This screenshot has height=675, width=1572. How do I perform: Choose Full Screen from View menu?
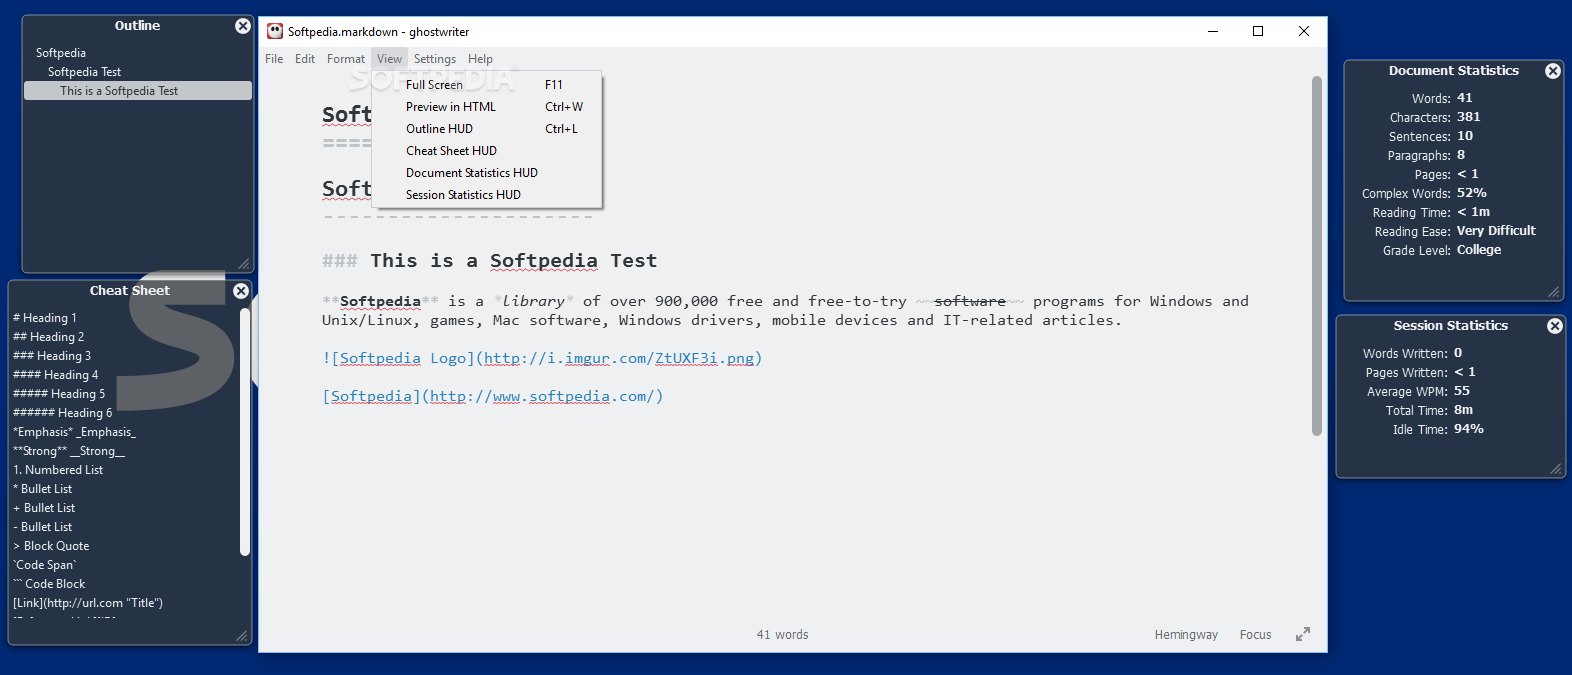tap(487, 85)
